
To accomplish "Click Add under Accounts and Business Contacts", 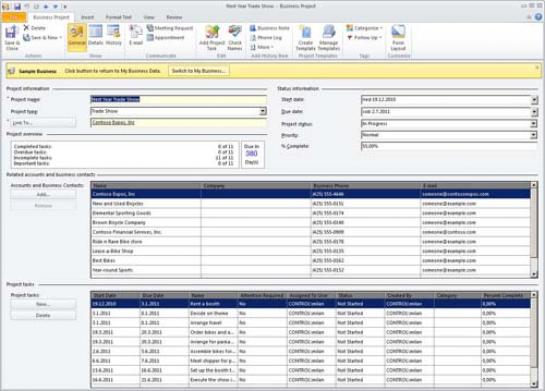I will click(43, 195).
